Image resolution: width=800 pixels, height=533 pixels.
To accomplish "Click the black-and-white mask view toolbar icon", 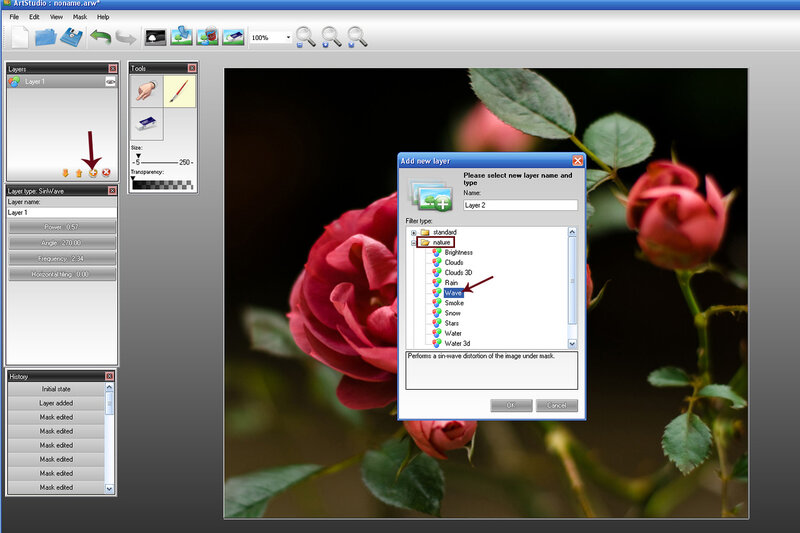I will [x=155, y=38].
